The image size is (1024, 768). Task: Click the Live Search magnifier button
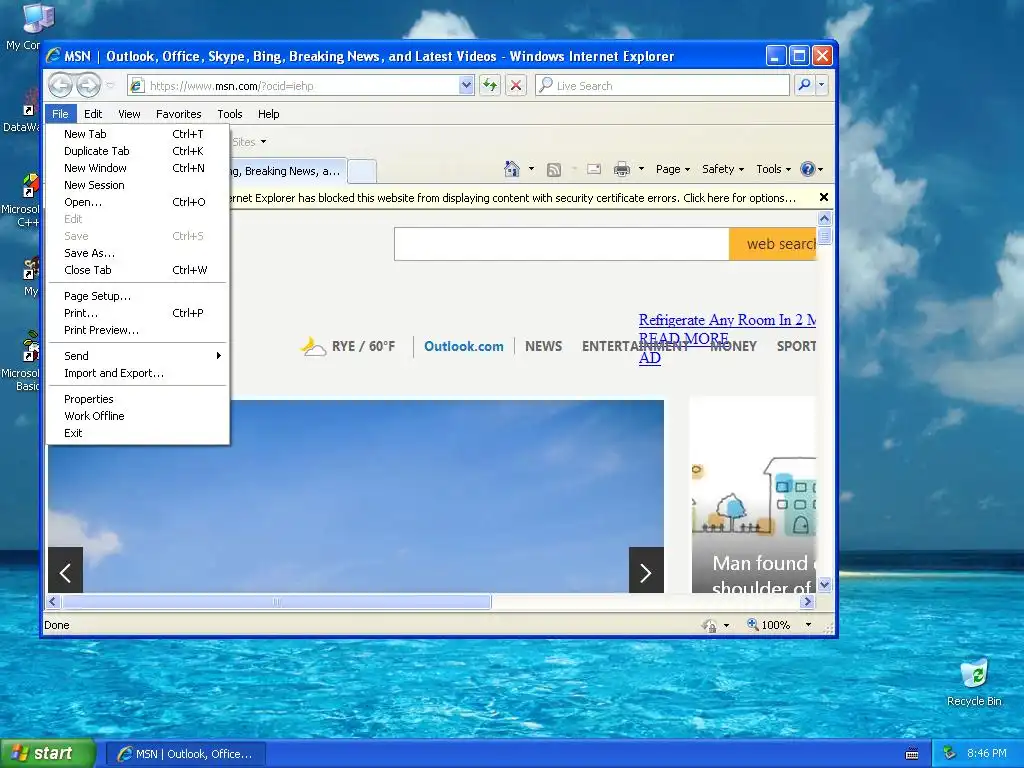point(805,85)
